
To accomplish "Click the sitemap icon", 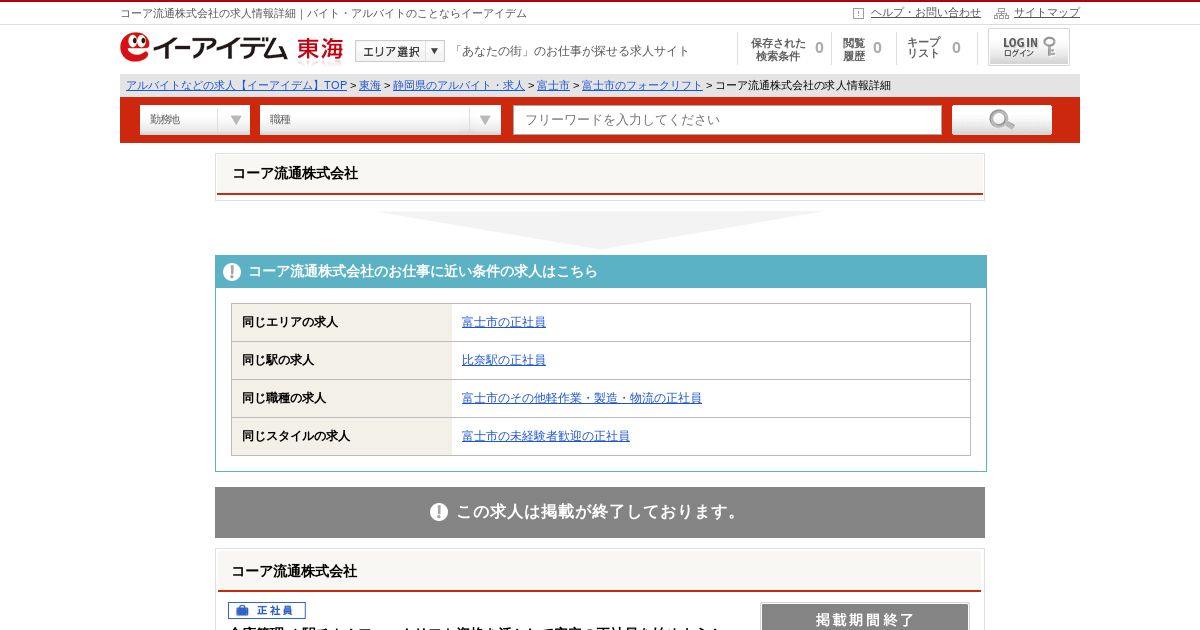I will pos(1001,13).
